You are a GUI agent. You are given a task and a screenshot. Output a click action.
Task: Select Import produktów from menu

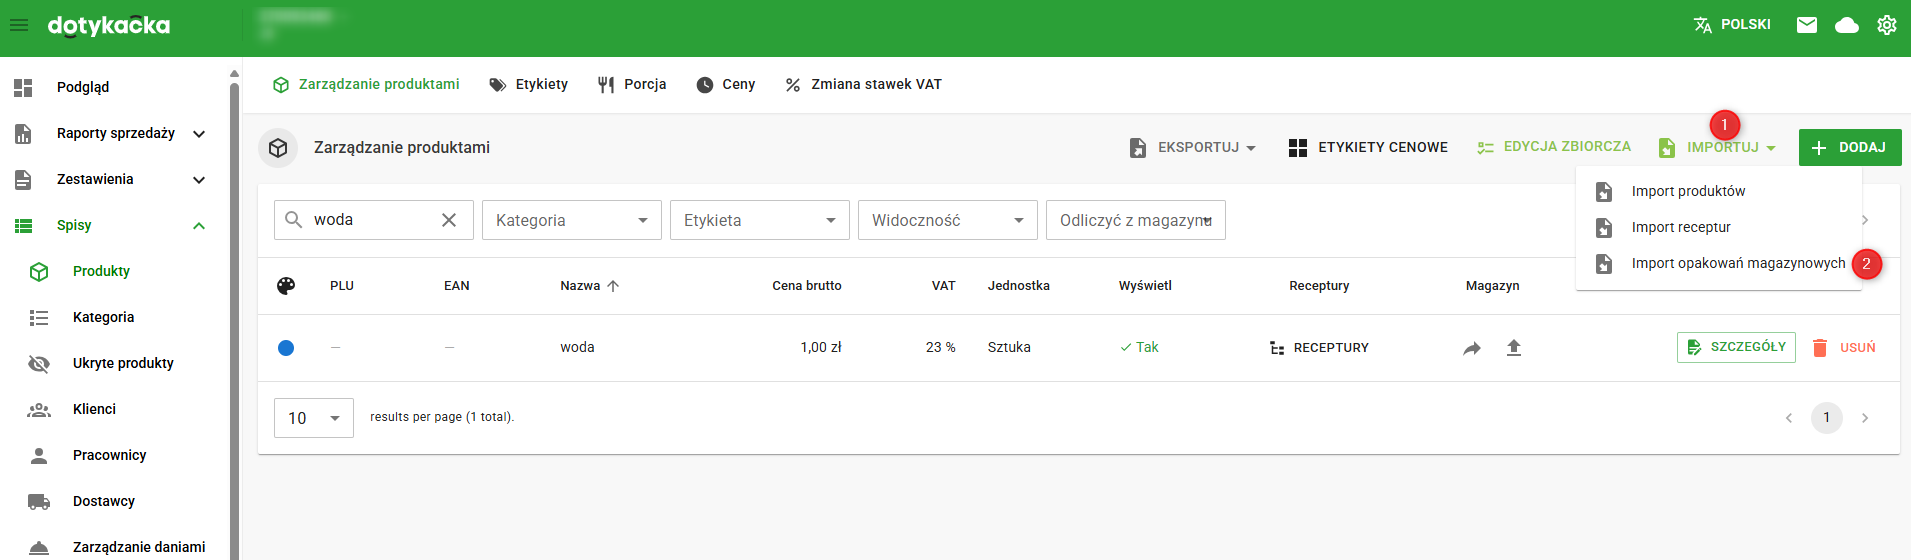[1688, 191]
